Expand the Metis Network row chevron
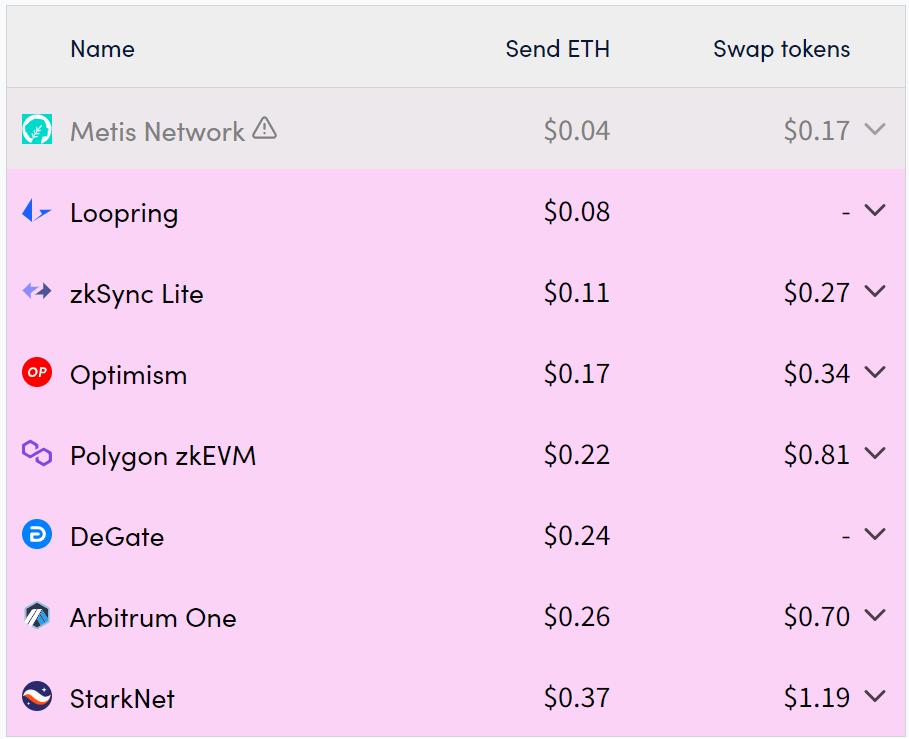909x739 pixels. coord(875,129)
